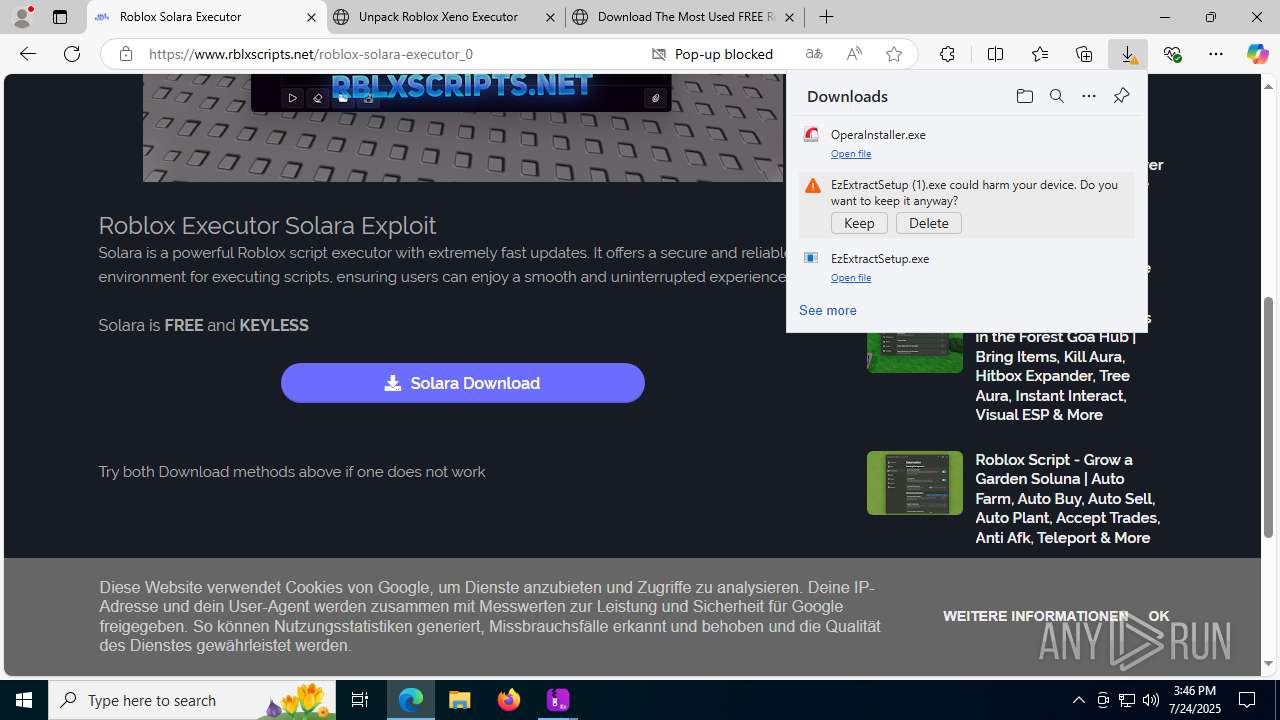Launch Firefox from the taskbar

pos(509,700)
